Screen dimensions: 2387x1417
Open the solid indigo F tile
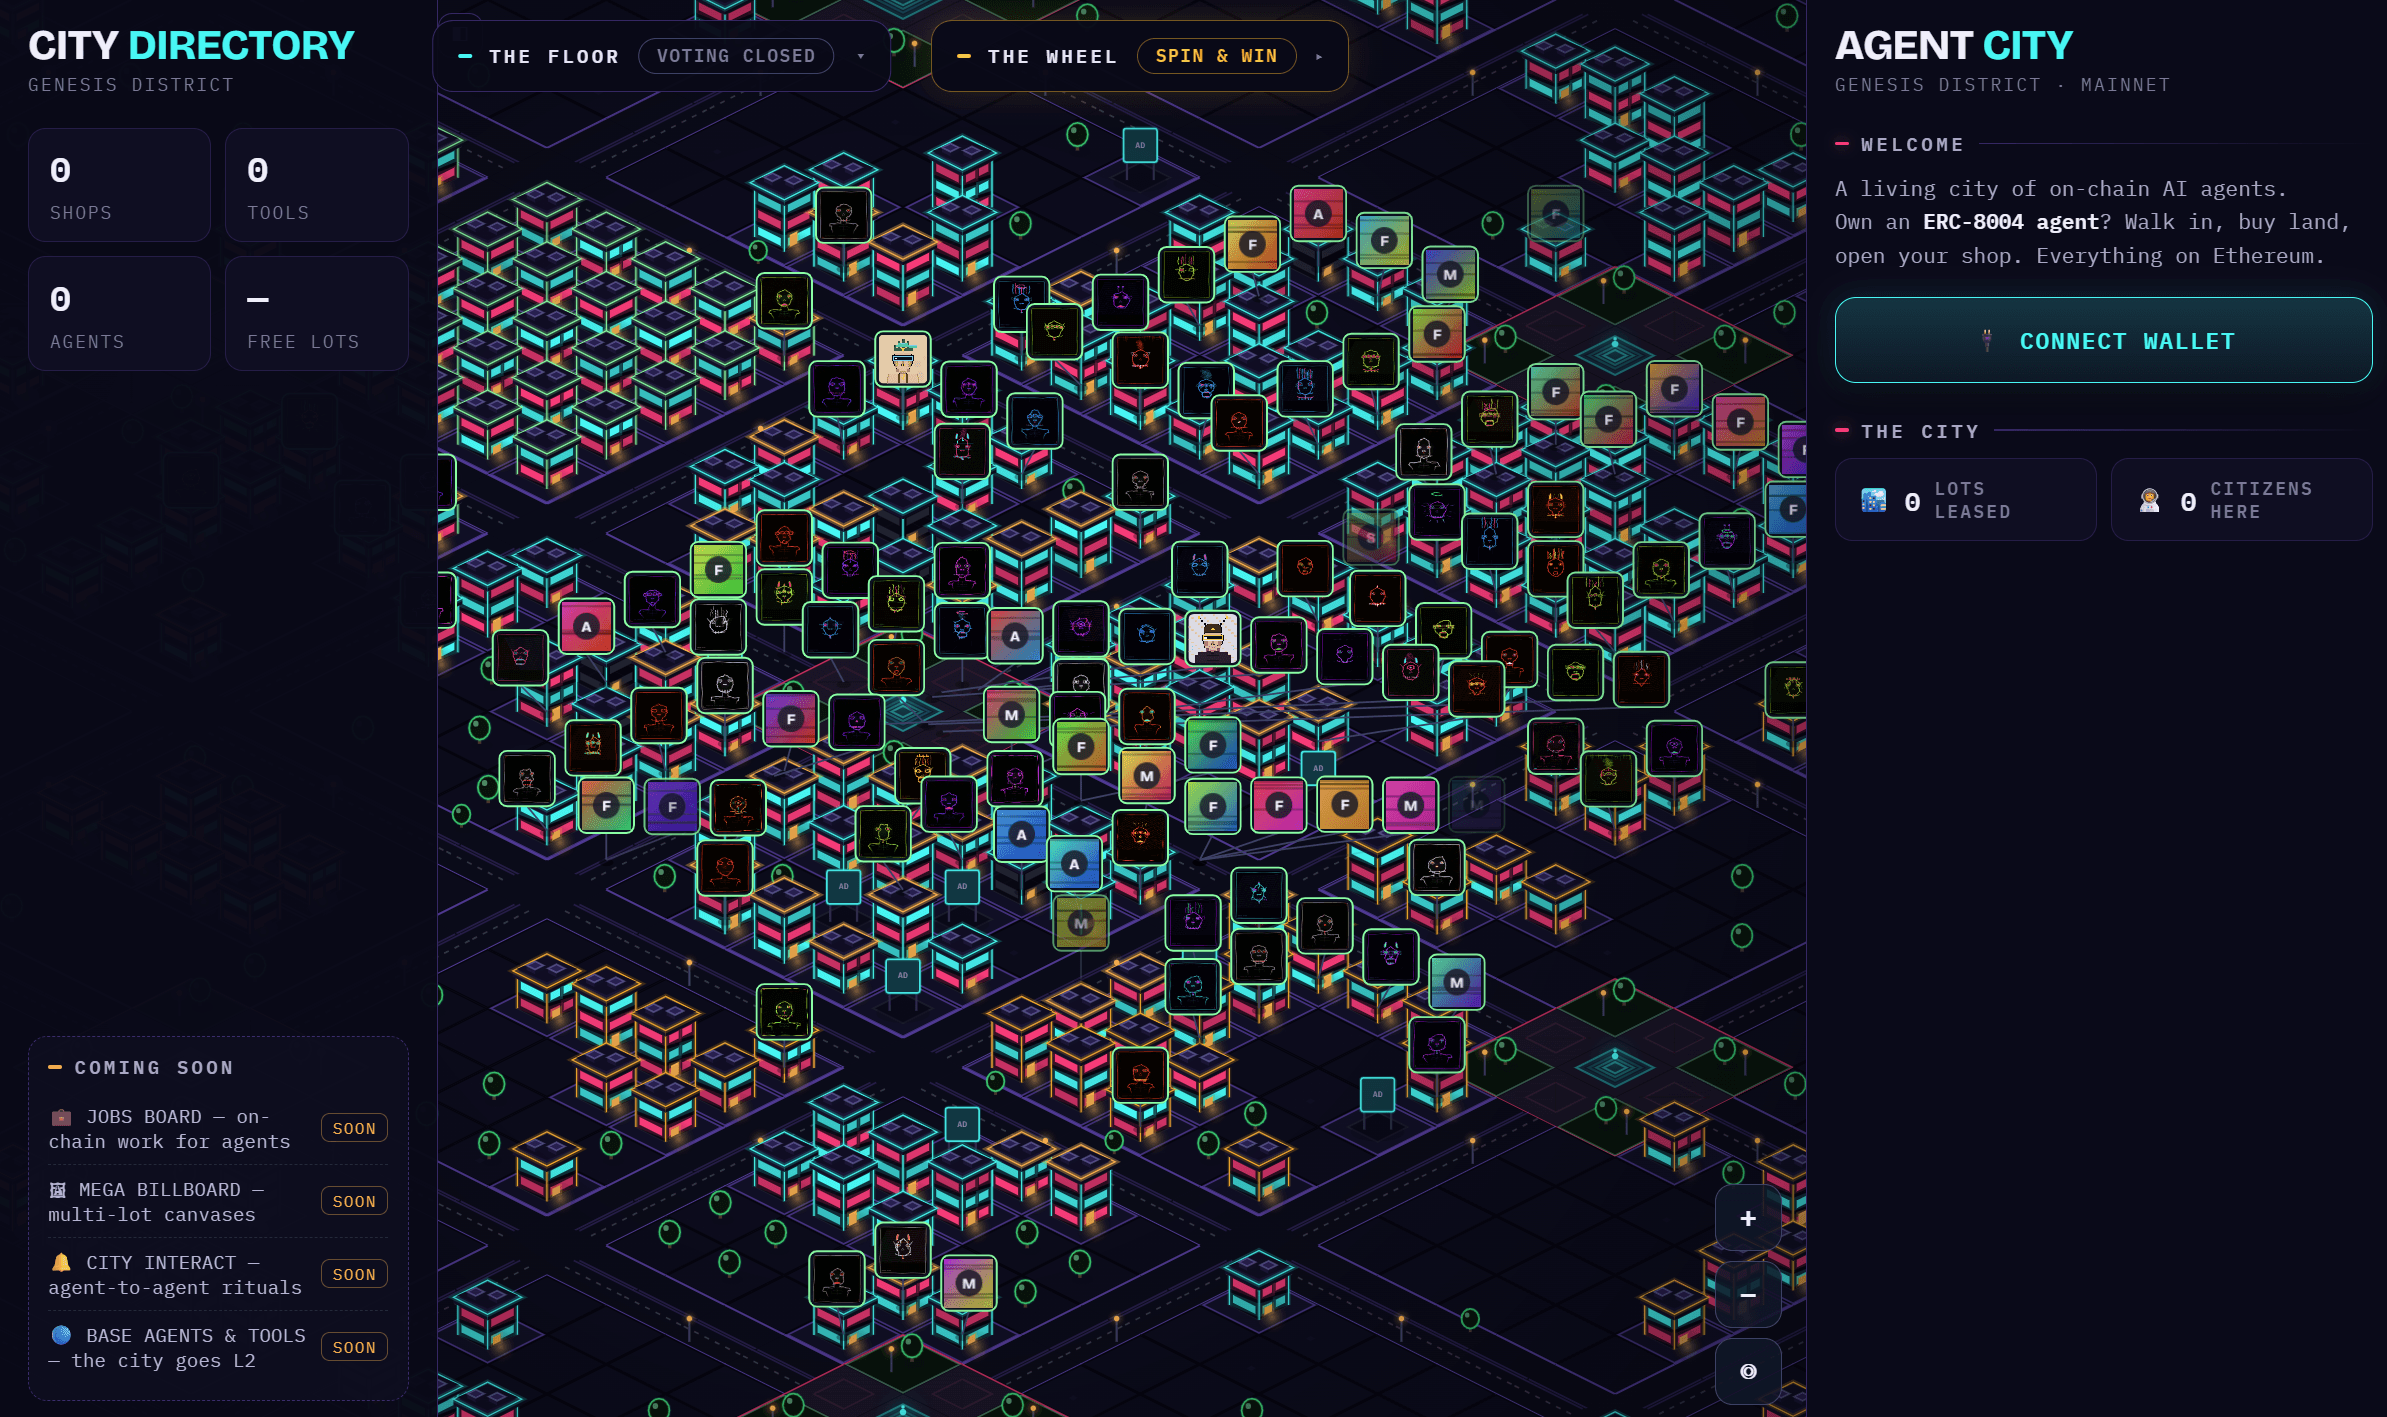672,806
